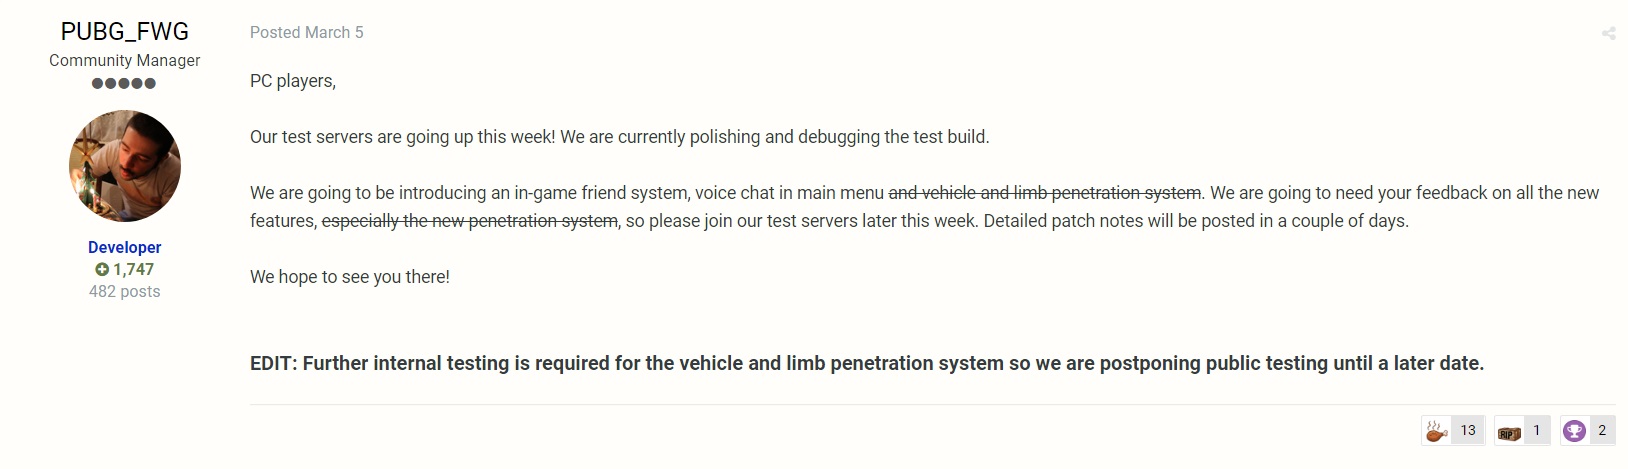The height and width of the screenshot is (469, 1628).
Task: Show the 2 trophy reaction count
Action: coord(1602,430)
